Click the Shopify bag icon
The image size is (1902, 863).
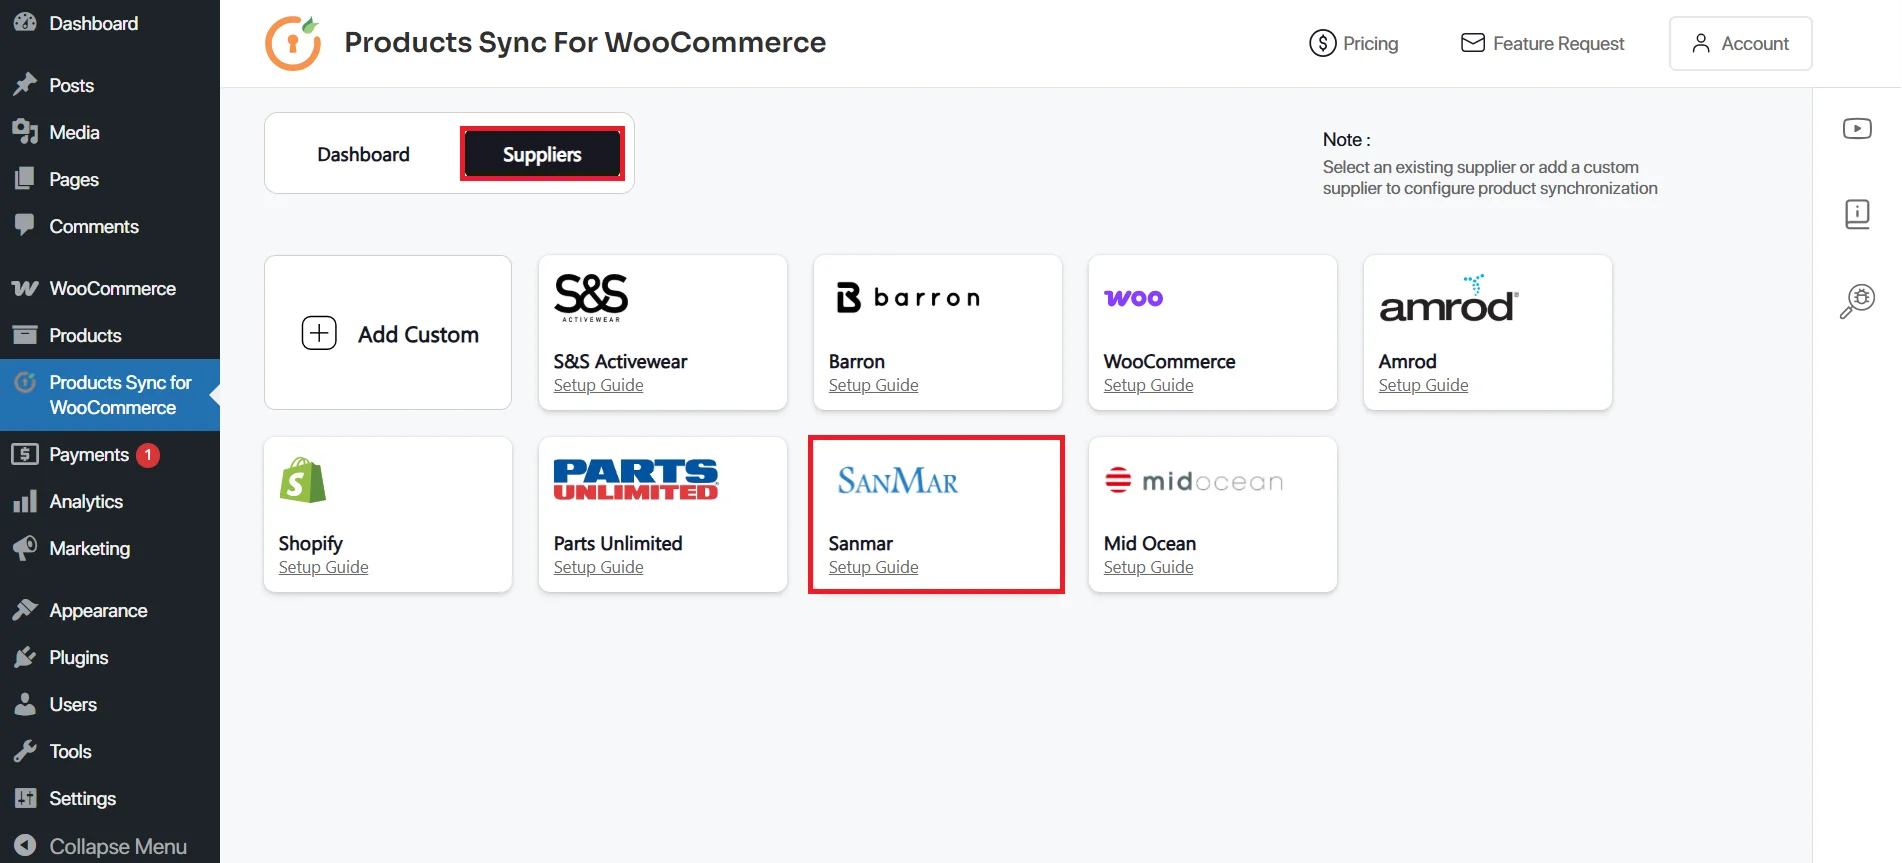pyautogui.click(x=302, y=480)
